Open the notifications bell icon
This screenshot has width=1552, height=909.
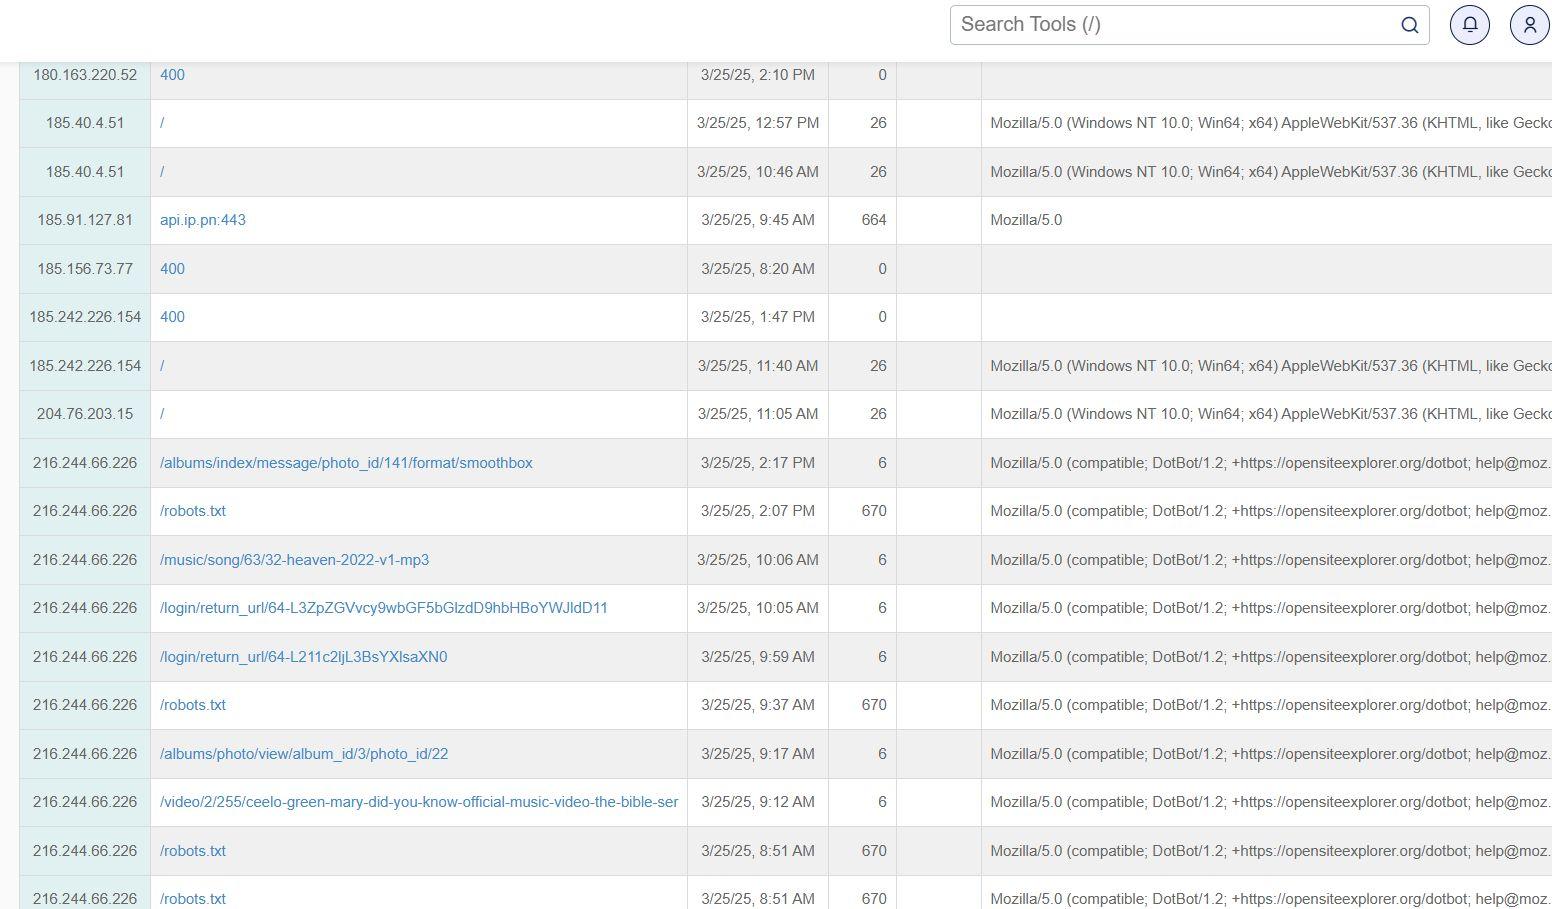click(1469, 25)
